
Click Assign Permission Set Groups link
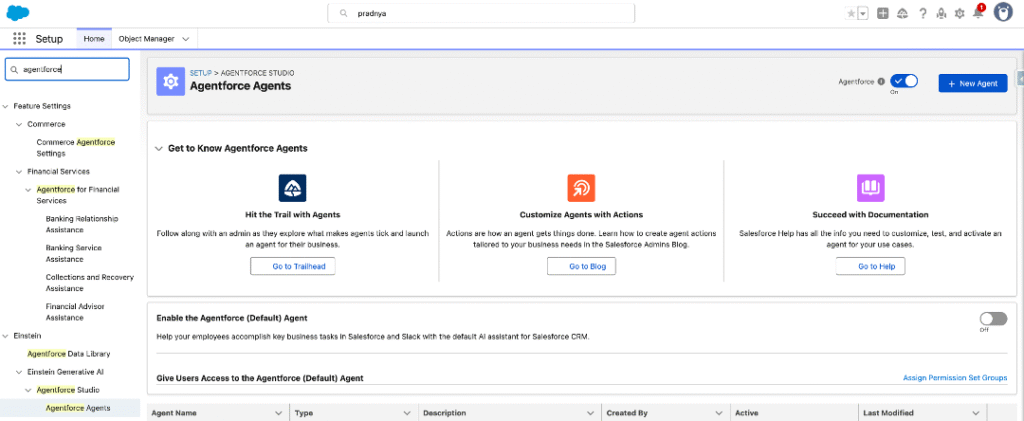pos(955,378)
